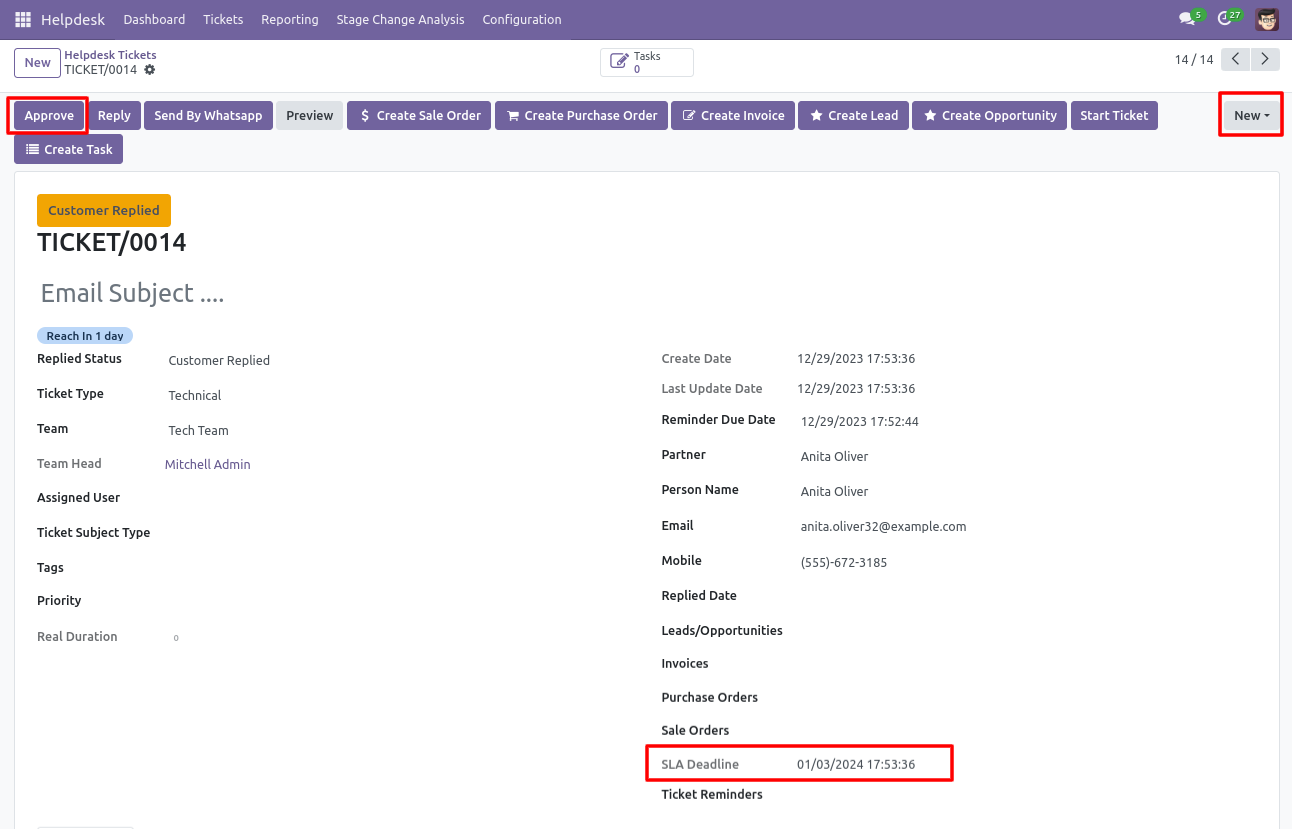Click the Customer Replied orange badge
Image resolution: width=1292 pixels, height=829 pixels.
pos(104,210)
